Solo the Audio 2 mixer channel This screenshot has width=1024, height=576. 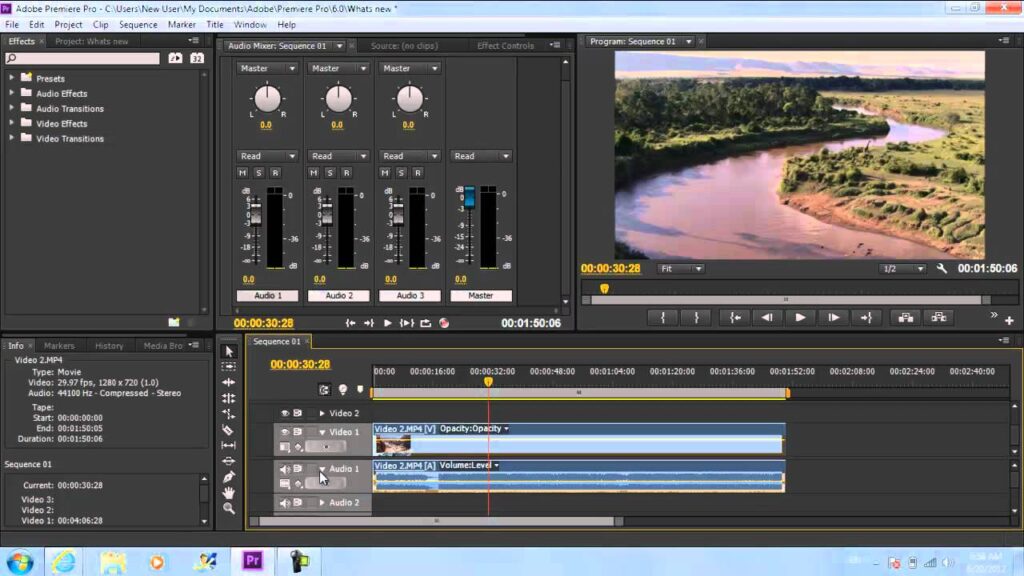pyautogui.click(x=330, y=172)
